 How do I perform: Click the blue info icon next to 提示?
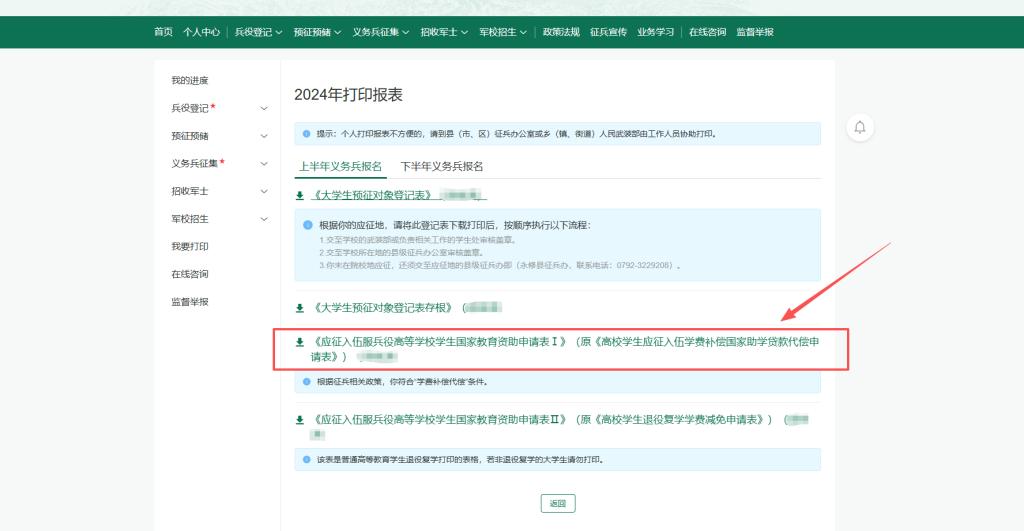pyautogui.click(x=307, y=133)
